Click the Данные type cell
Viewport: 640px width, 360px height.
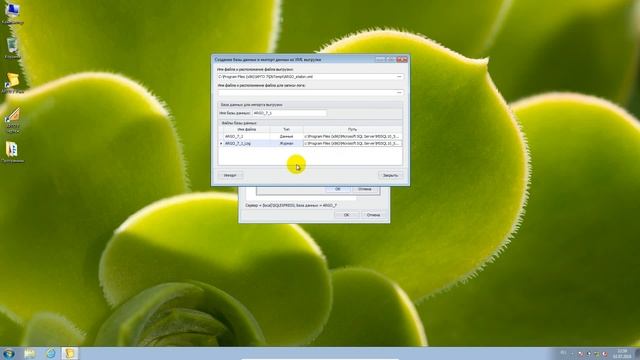click(x=287, y=136)
